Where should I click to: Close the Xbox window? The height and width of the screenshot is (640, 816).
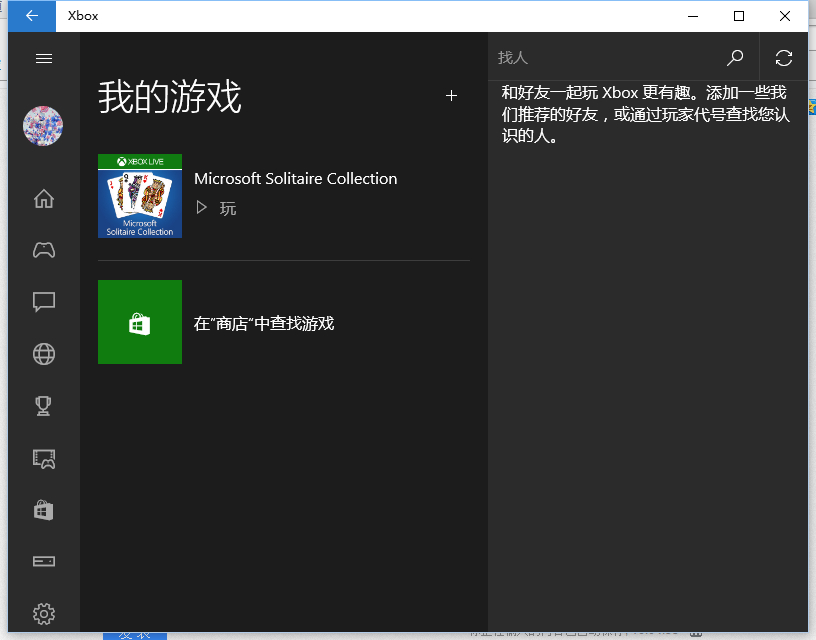(x=785, y=16)
